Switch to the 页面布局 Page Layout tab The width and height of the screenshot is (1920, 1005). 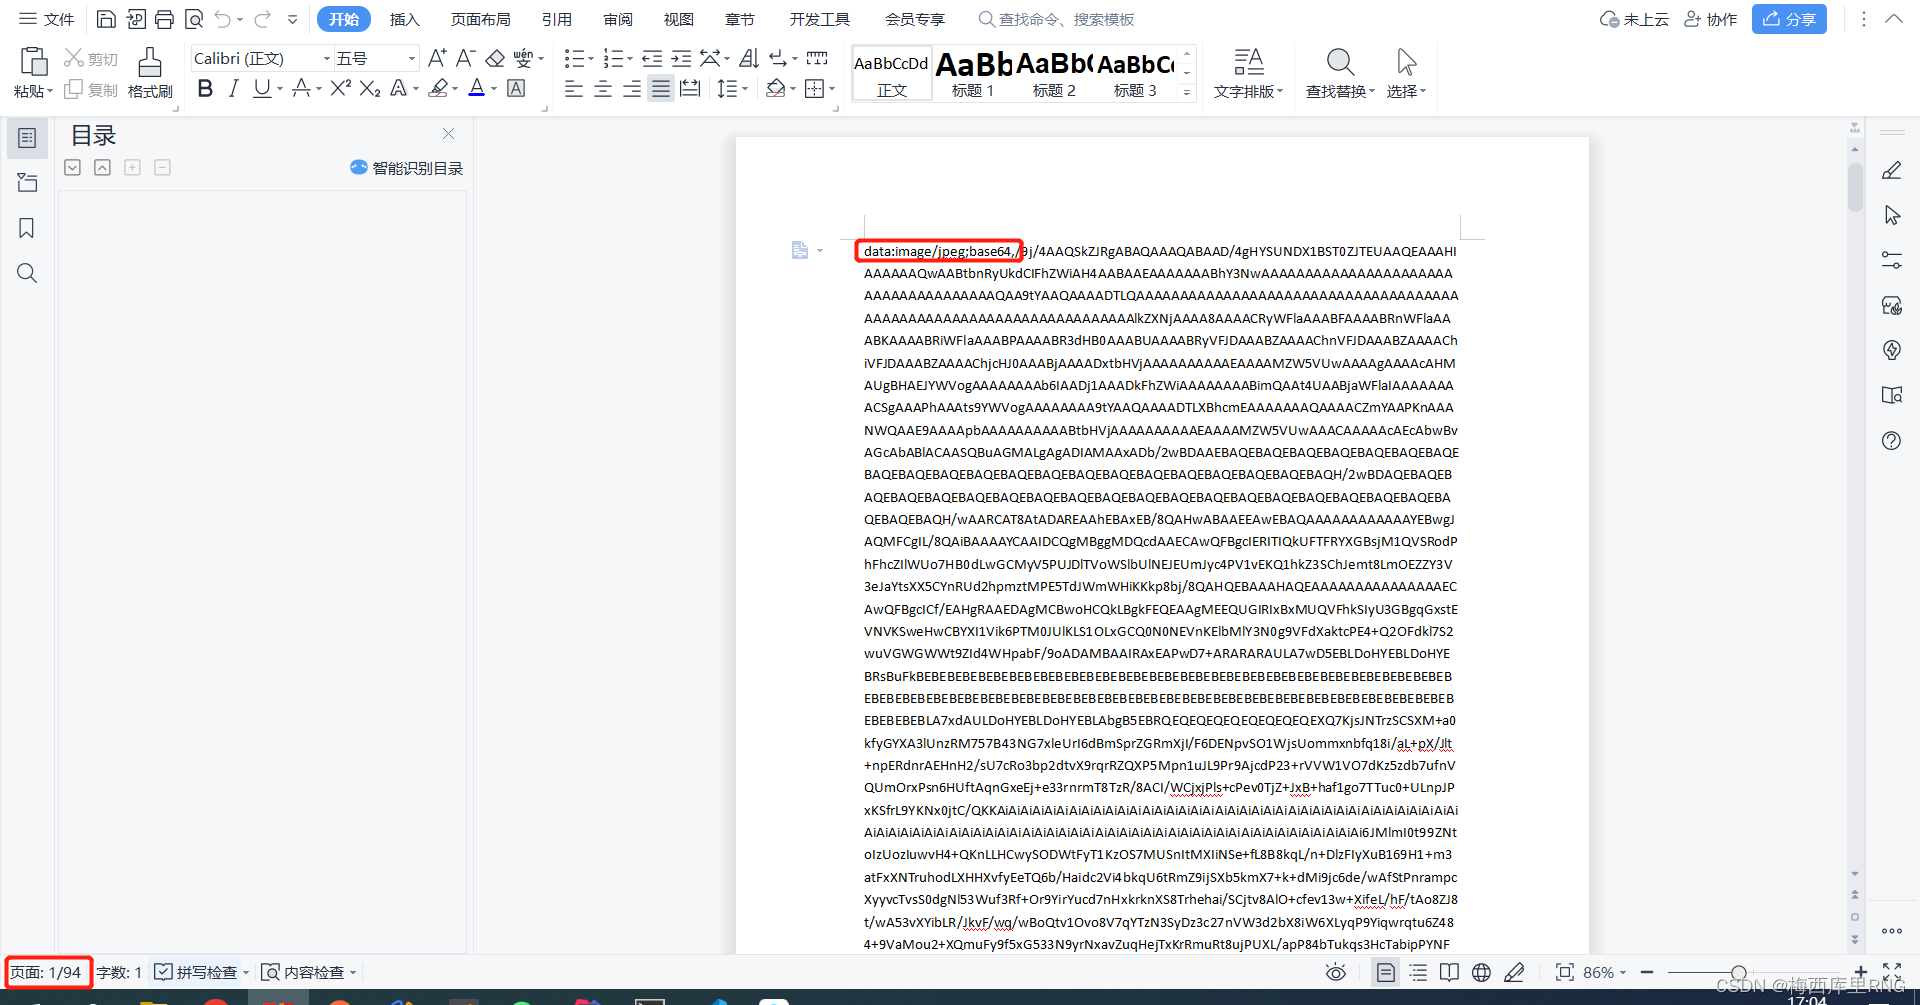point(480,19)
